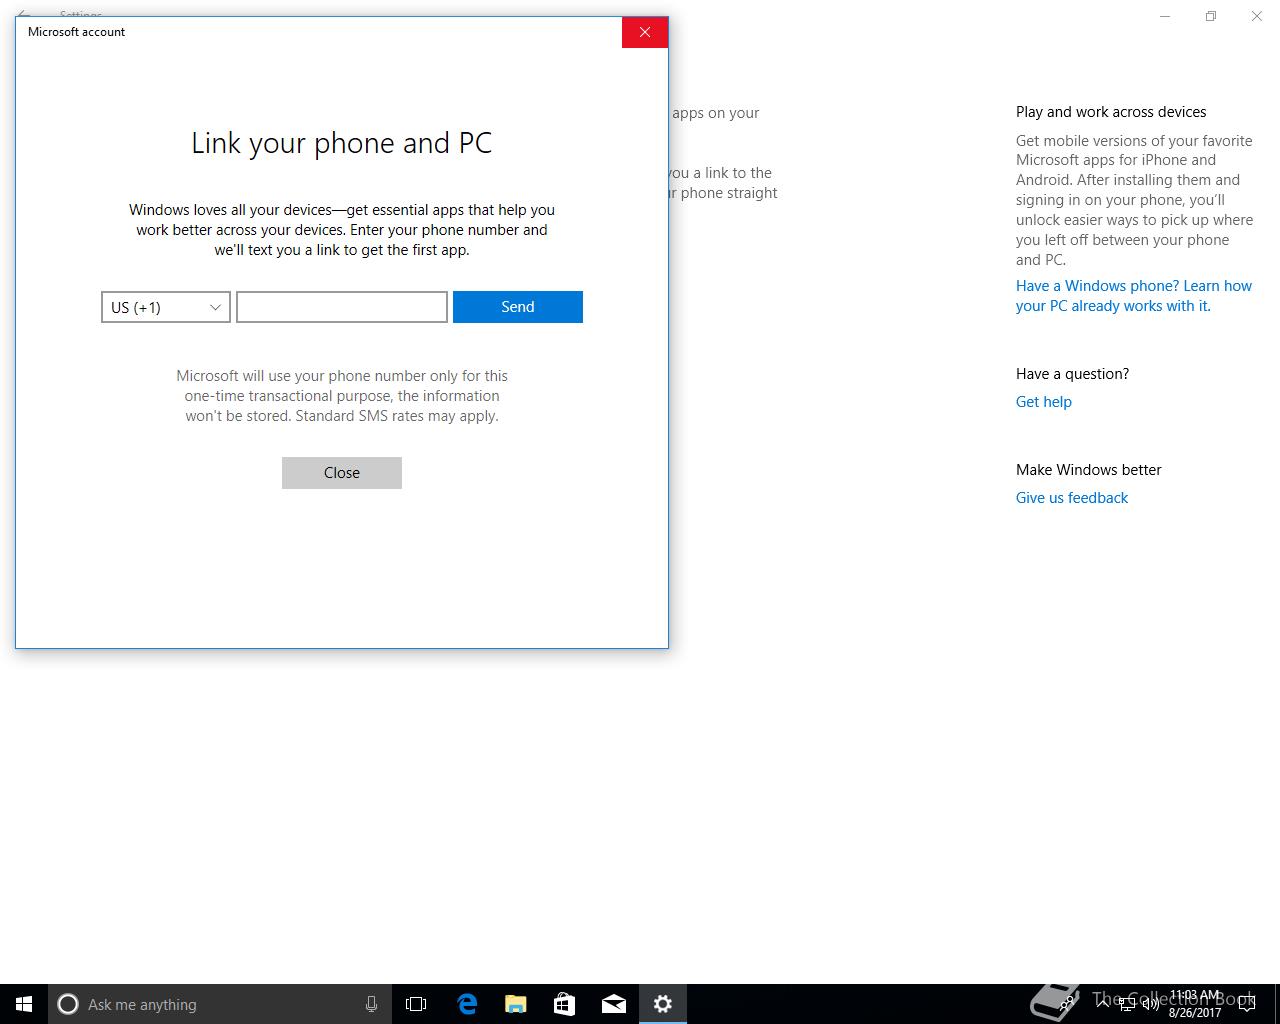Click the phone number input field
This screenshot has width=1280, height=1024.
click(342, 307)
